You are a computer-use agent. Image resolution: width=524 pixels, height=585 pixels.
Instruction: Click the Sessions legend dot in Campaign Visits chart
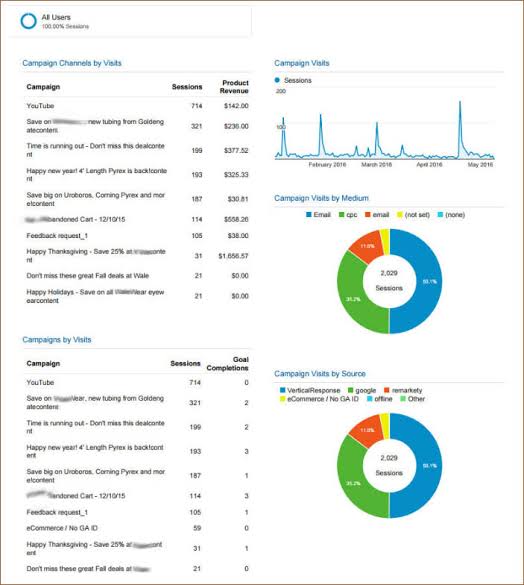pos(277,80)
